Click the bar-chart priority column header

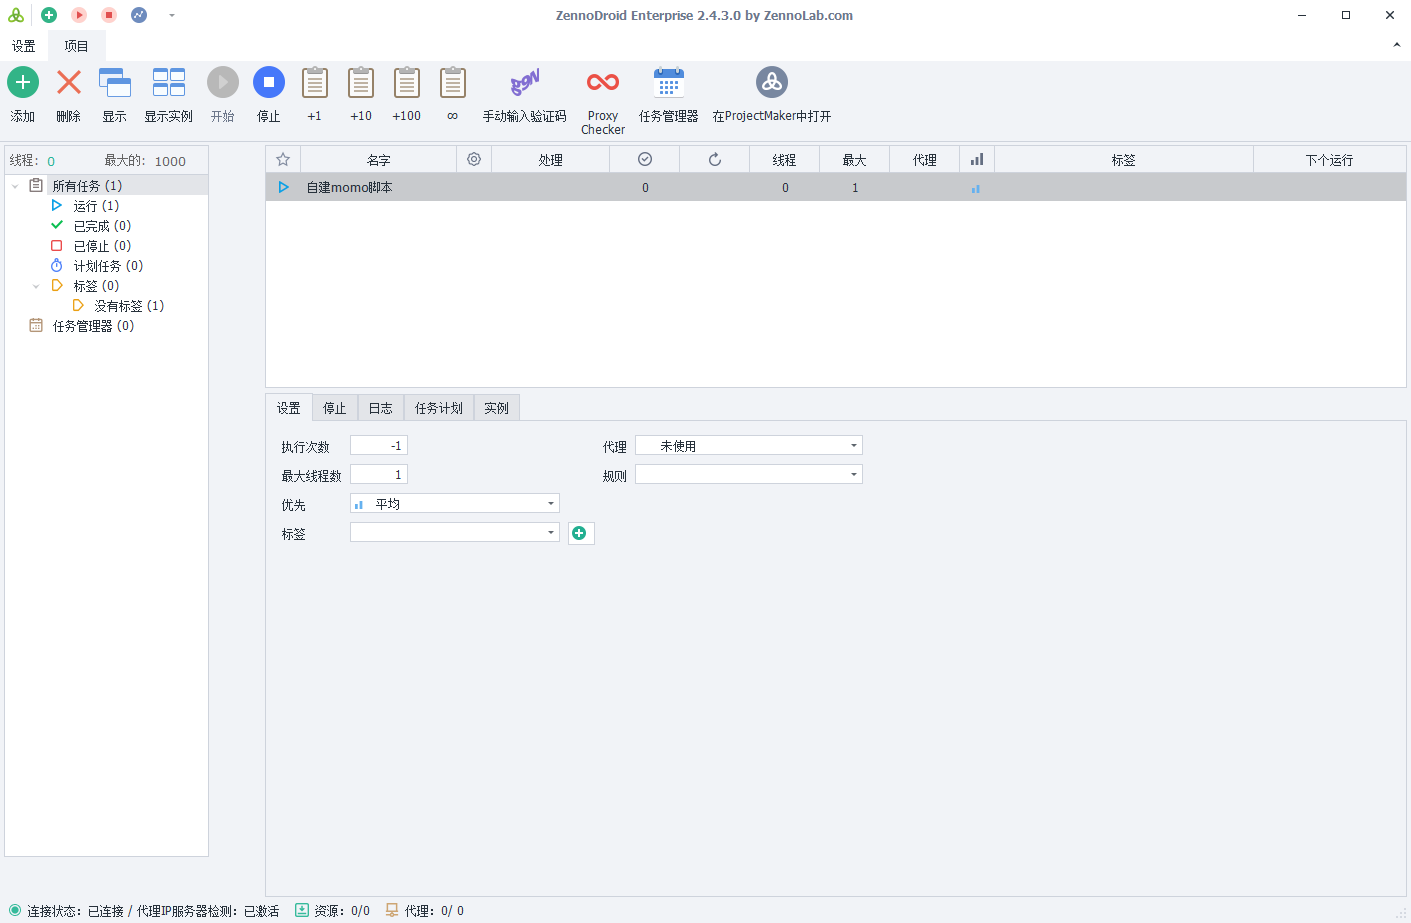977,160
